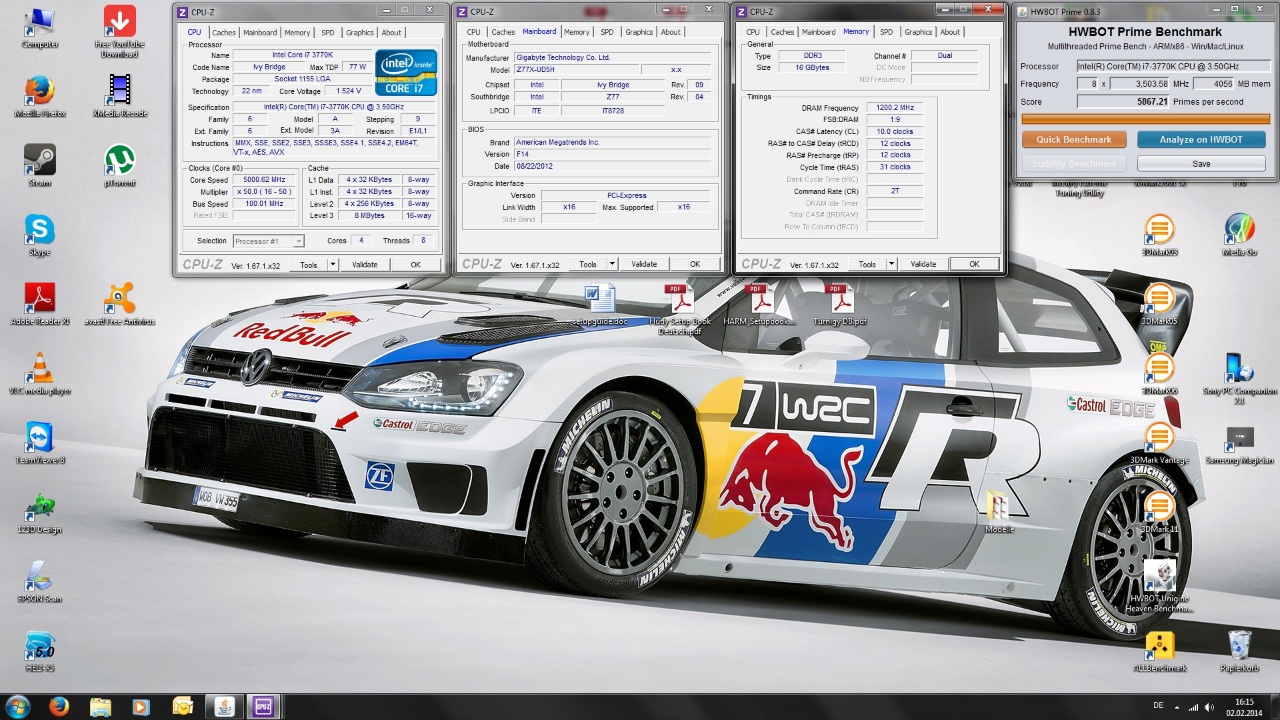Click the Firefox taskbar icon
The width and height of the screenshot is (1280, 720).
tap(58, 706)
